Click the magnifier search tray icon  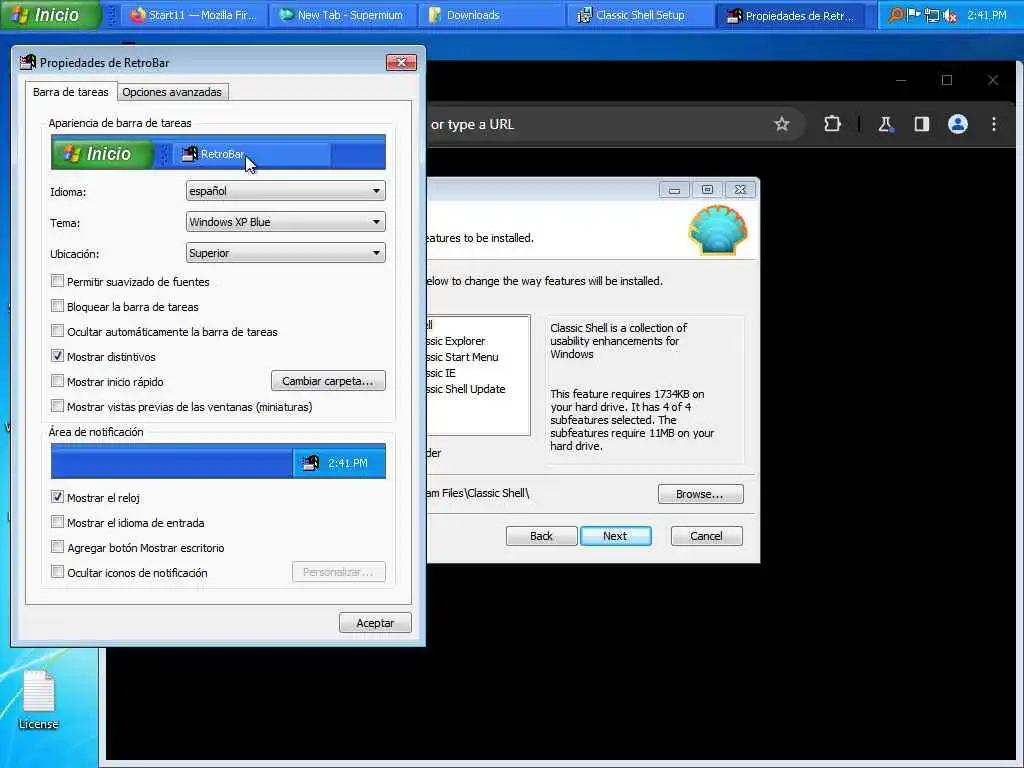(897, 14)
